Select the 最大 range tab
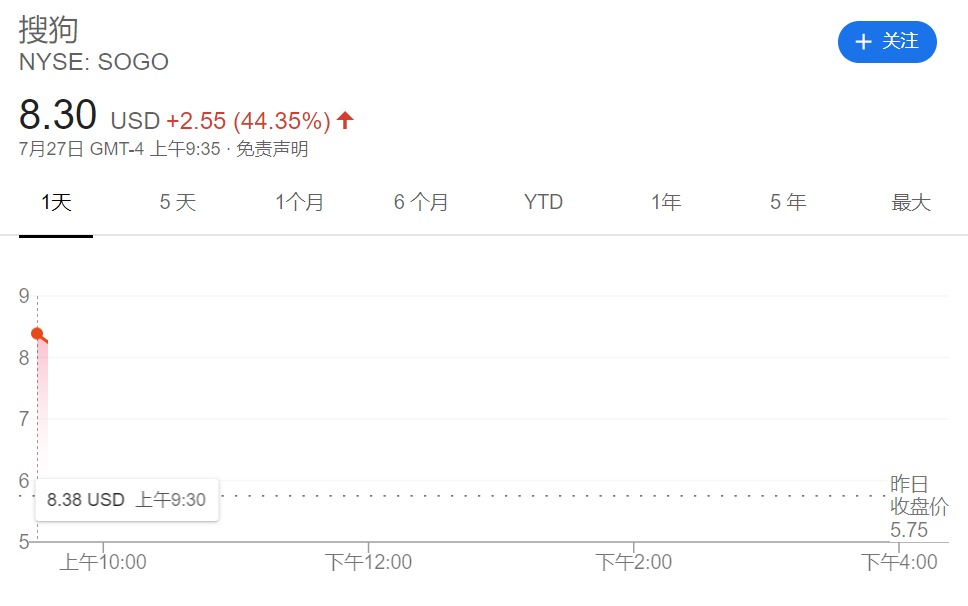 pyautogui.click(x=911, y=202)
